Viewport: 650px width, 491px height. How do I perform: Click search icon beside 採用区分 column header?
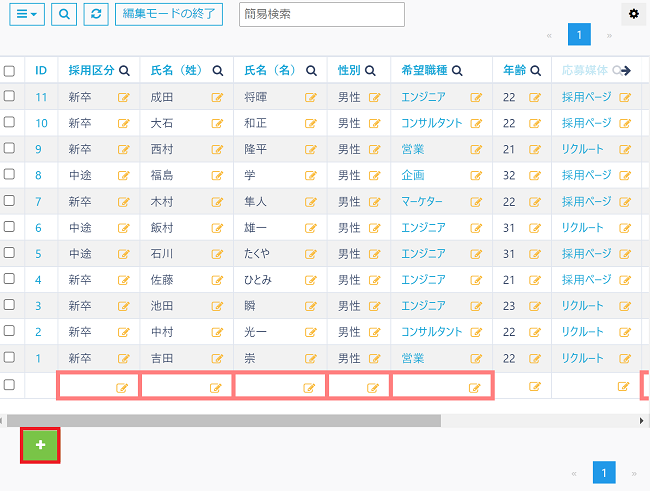click(x=125, y=71)
